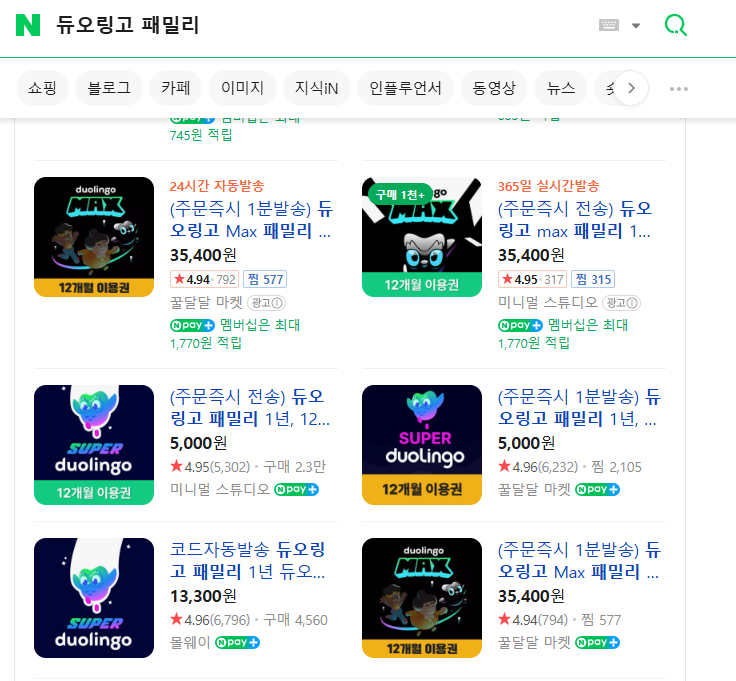Open 코드자동발송 듀오링고 패밀리 1년 product link
The height and width of the screenshot is (681, 736).
click(248, 561)
